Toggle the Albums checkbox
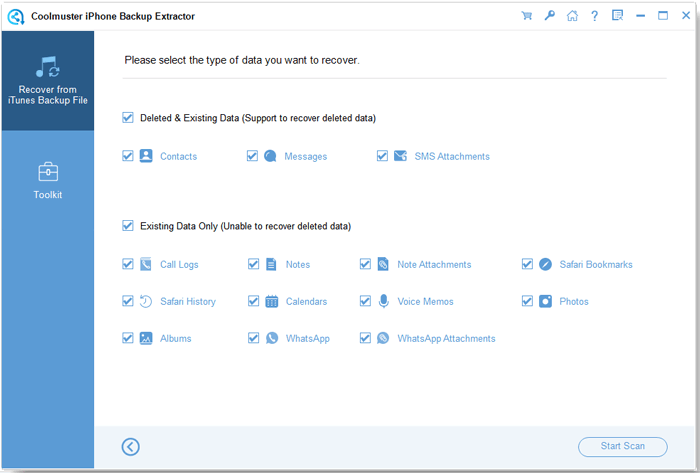The image size is (700, 473). point(128,338)
